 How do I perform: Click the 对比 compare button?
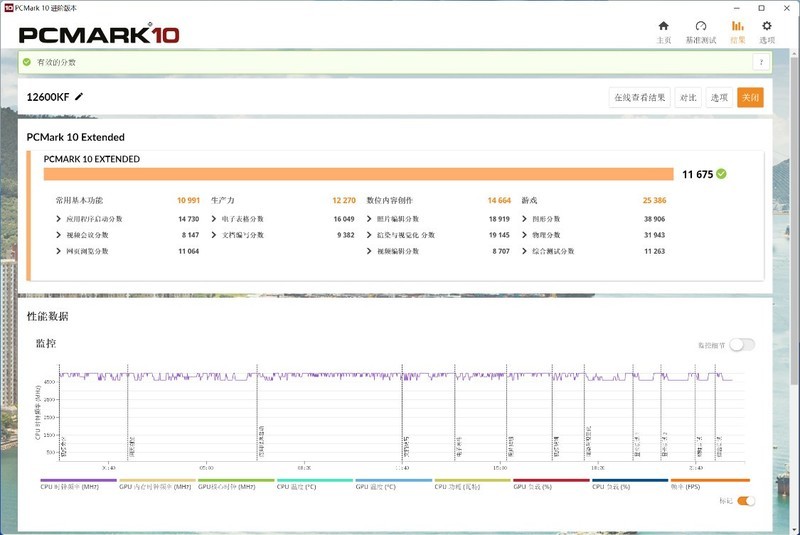tap(688, 97)
